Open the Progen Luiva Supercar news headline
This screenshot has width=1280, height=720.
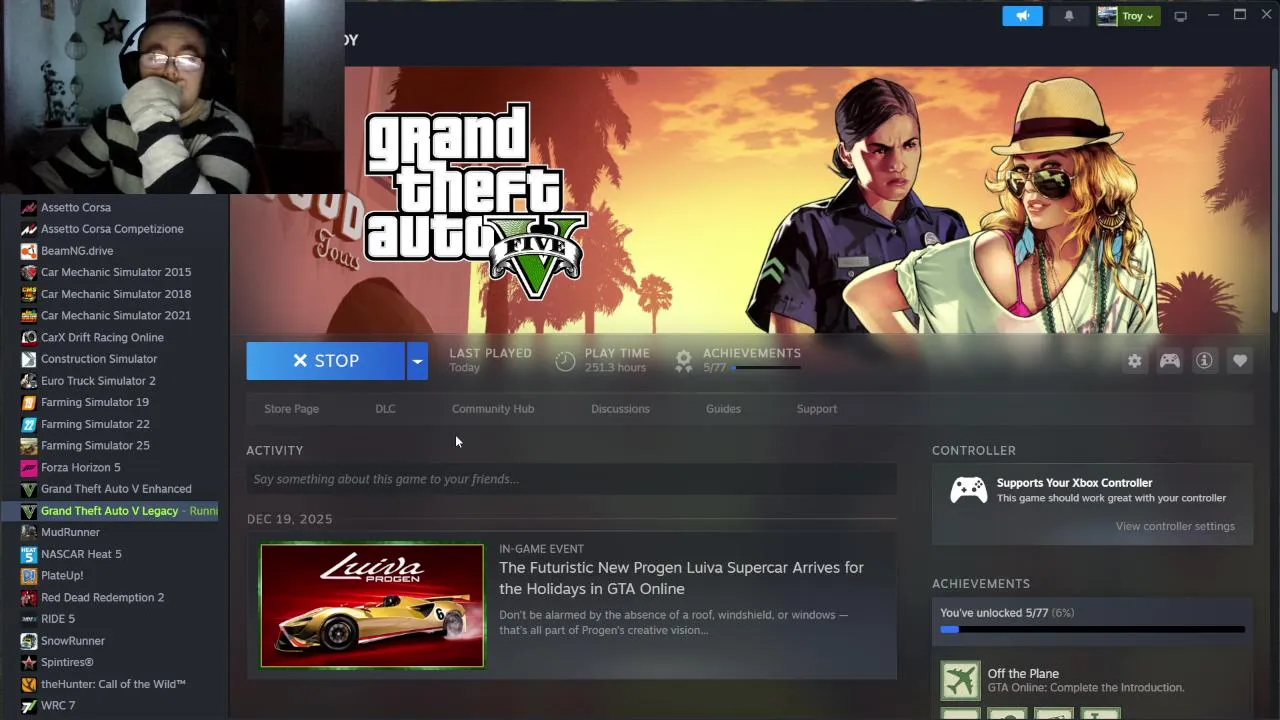point(681,578)
